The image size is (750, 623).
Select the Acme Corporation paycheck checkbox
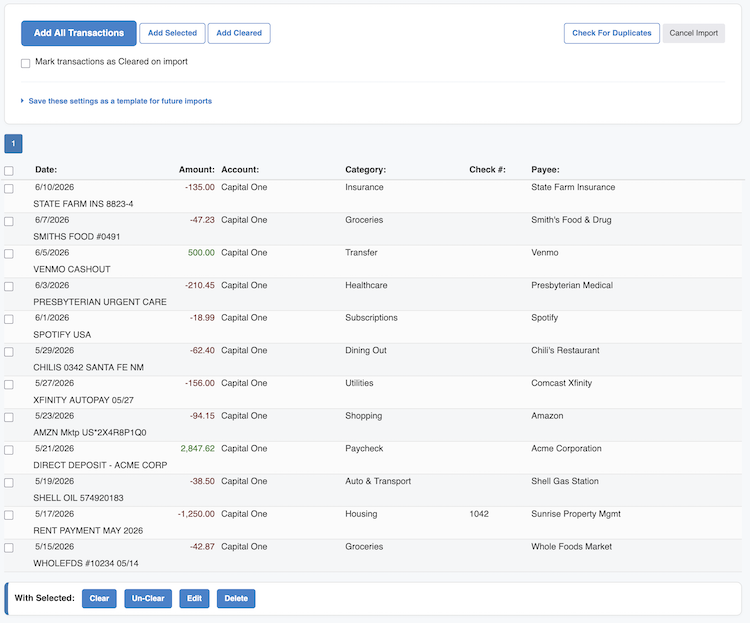coord(9,450)
